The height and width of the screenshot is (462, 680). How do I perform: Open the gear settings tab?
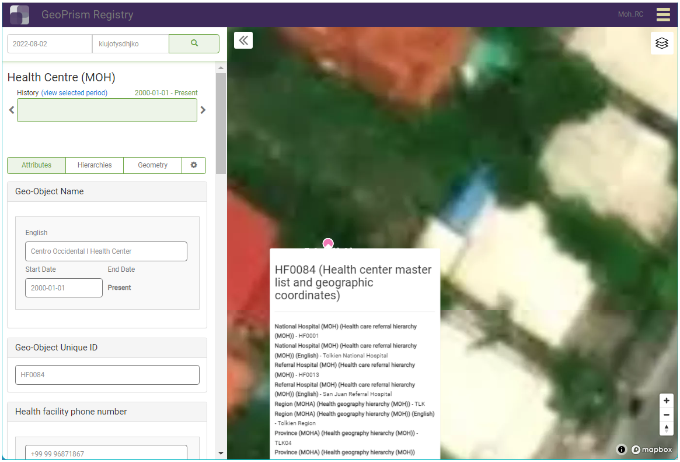[x=194, y=165]
